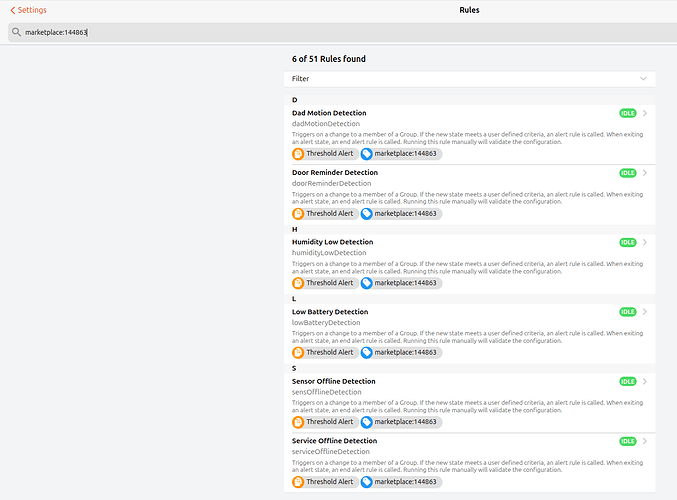Click orange Threshold Alert icon for Dad Motion Detection
Image resolution: width=677 pixels, height=500 pixels.
(x=298, y=154)
